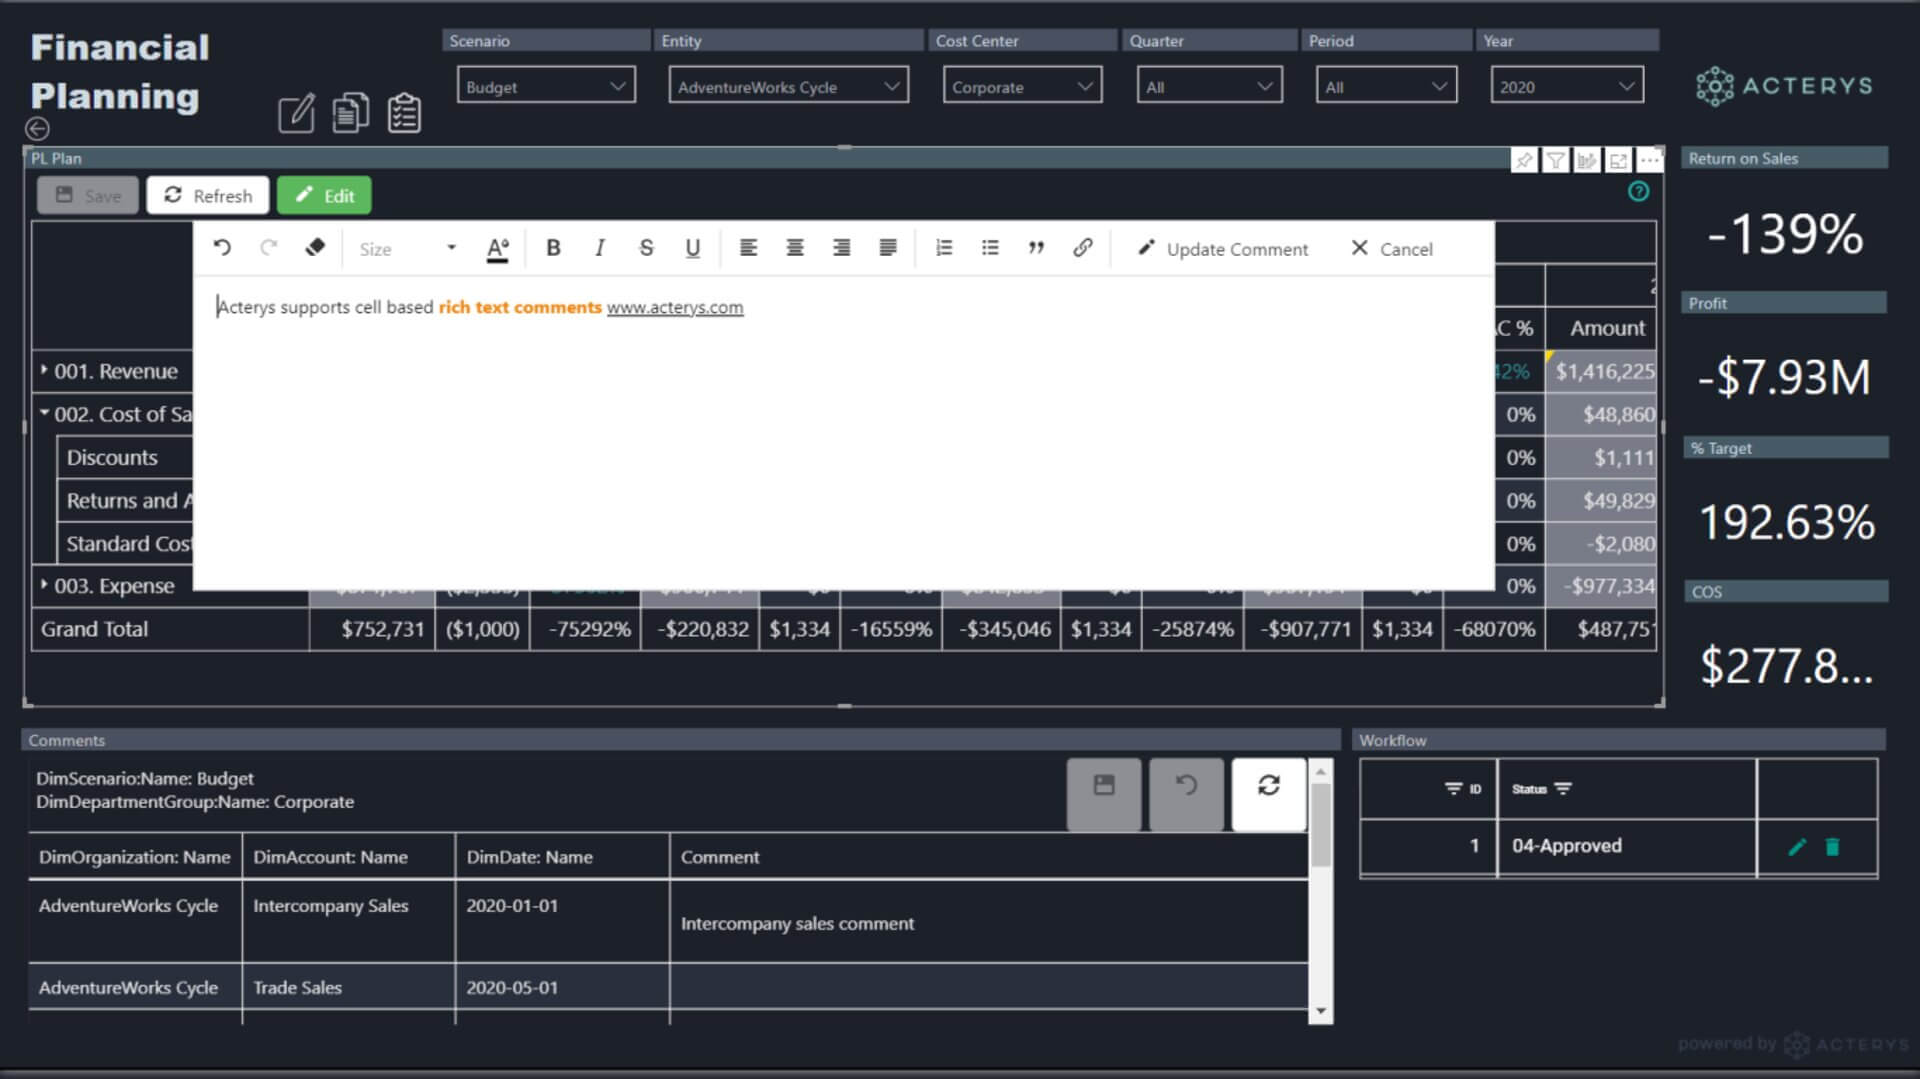Delete the 04-Approved workflow row with trash
Viewport: 1920px width, 1079px height.
[x=1832, y=847]
